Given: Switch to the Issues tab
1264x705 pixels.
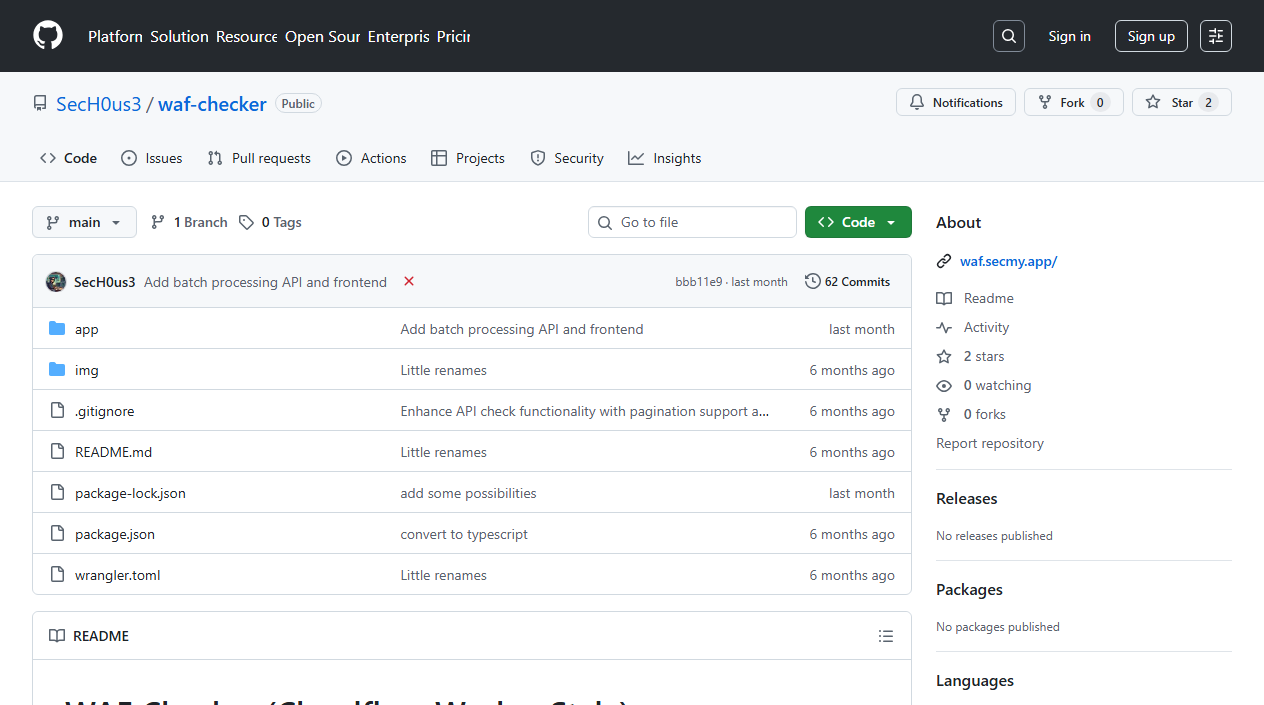Looking at the screenshot, I should click(152, 158).
